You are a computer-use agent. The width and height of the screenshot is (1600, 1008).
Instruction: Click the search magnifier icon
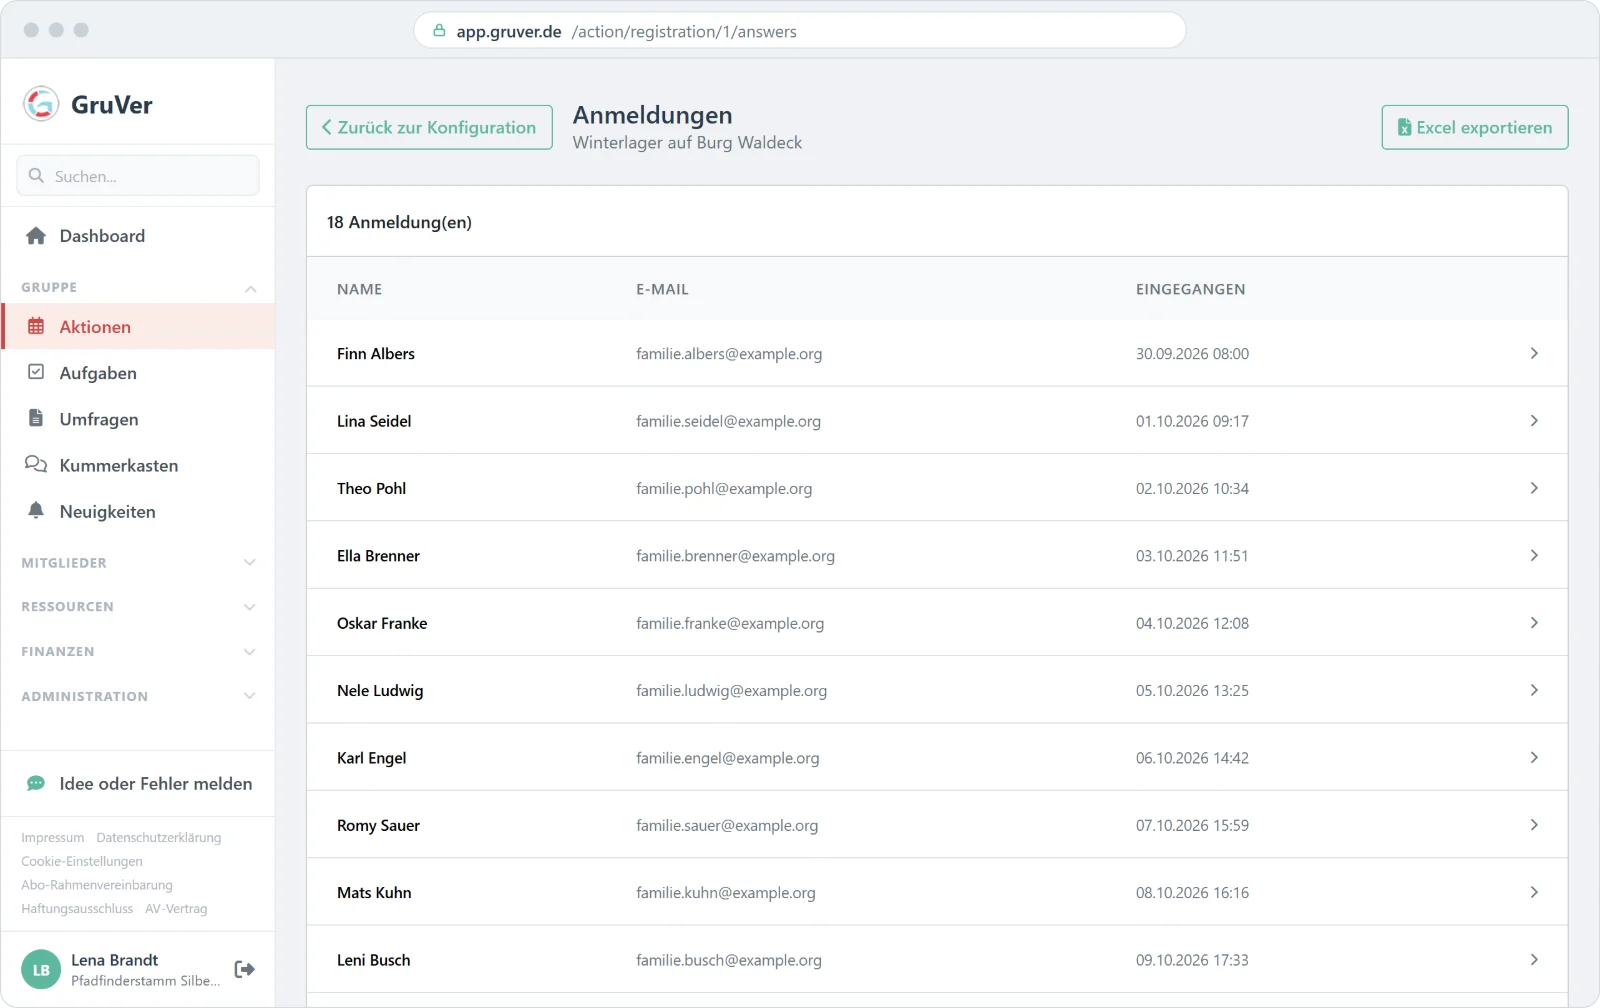tap(36, 176)
